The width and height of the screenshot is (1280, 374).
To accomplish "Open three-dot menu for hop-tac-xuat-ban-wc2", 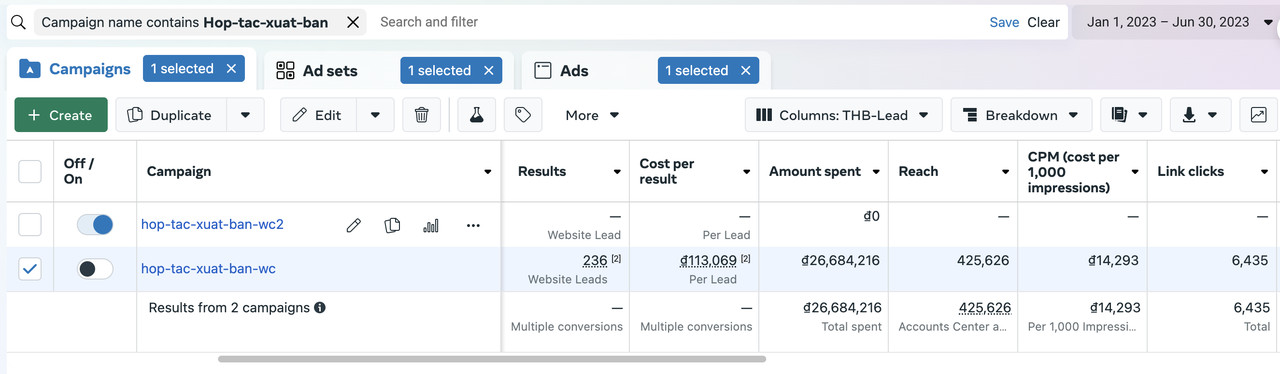I will click(x=473, y=226).
